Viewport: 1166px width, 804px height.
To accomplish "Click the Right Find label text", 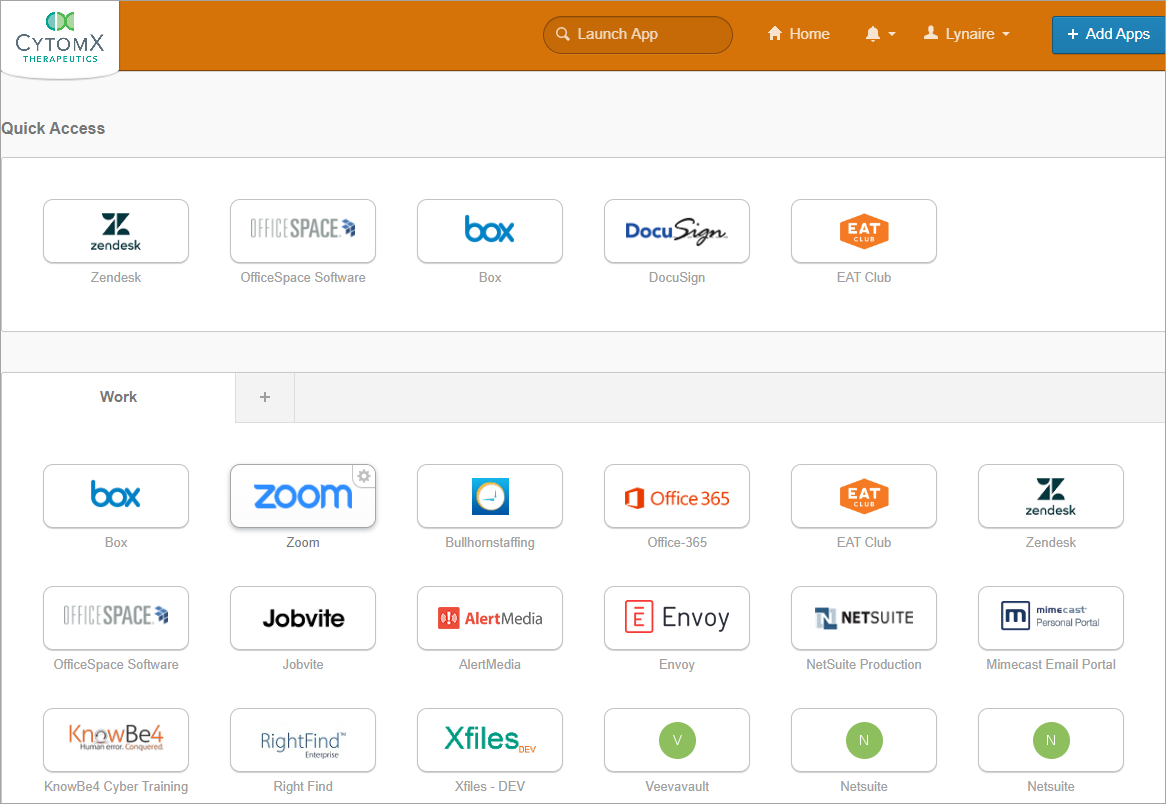I will click(303, 786).
